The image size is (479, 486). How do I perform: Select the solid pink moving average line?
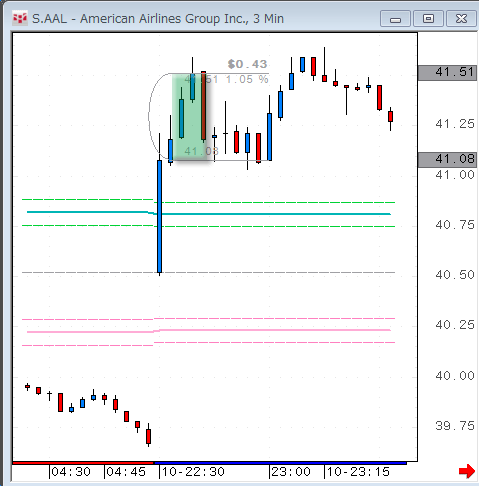pos(209,331)
